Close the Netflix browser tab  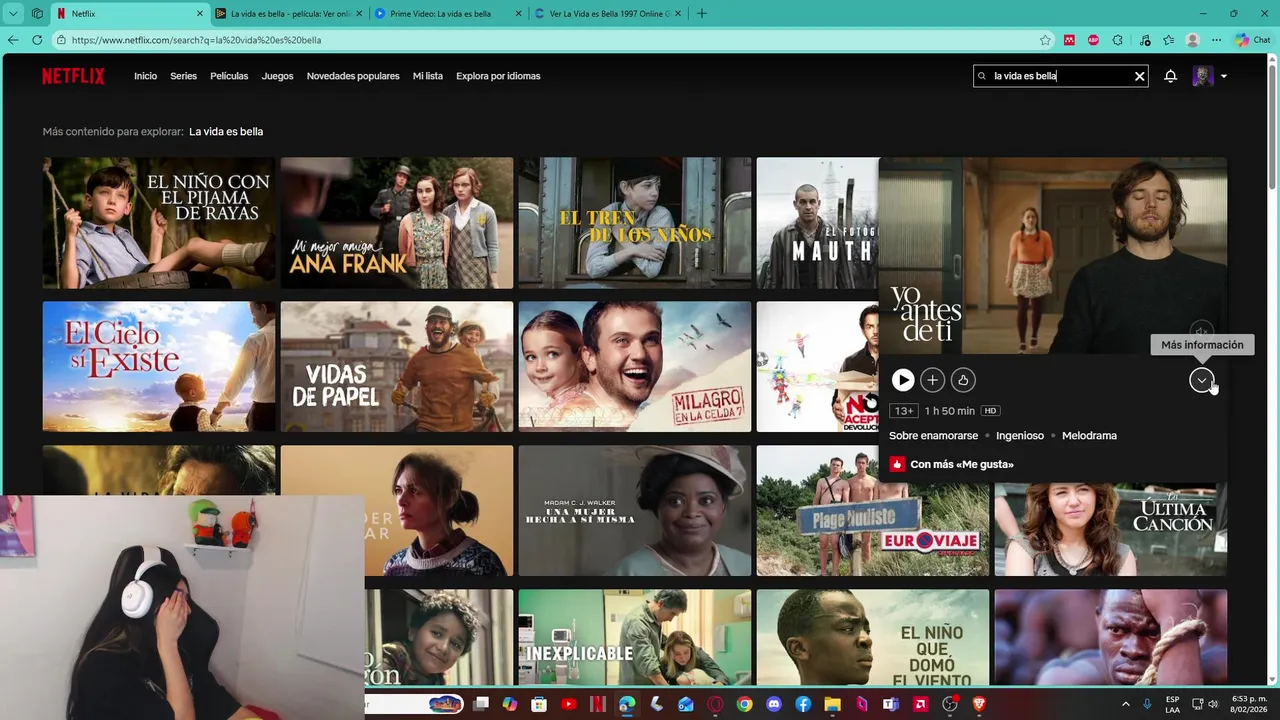[199, 14]
